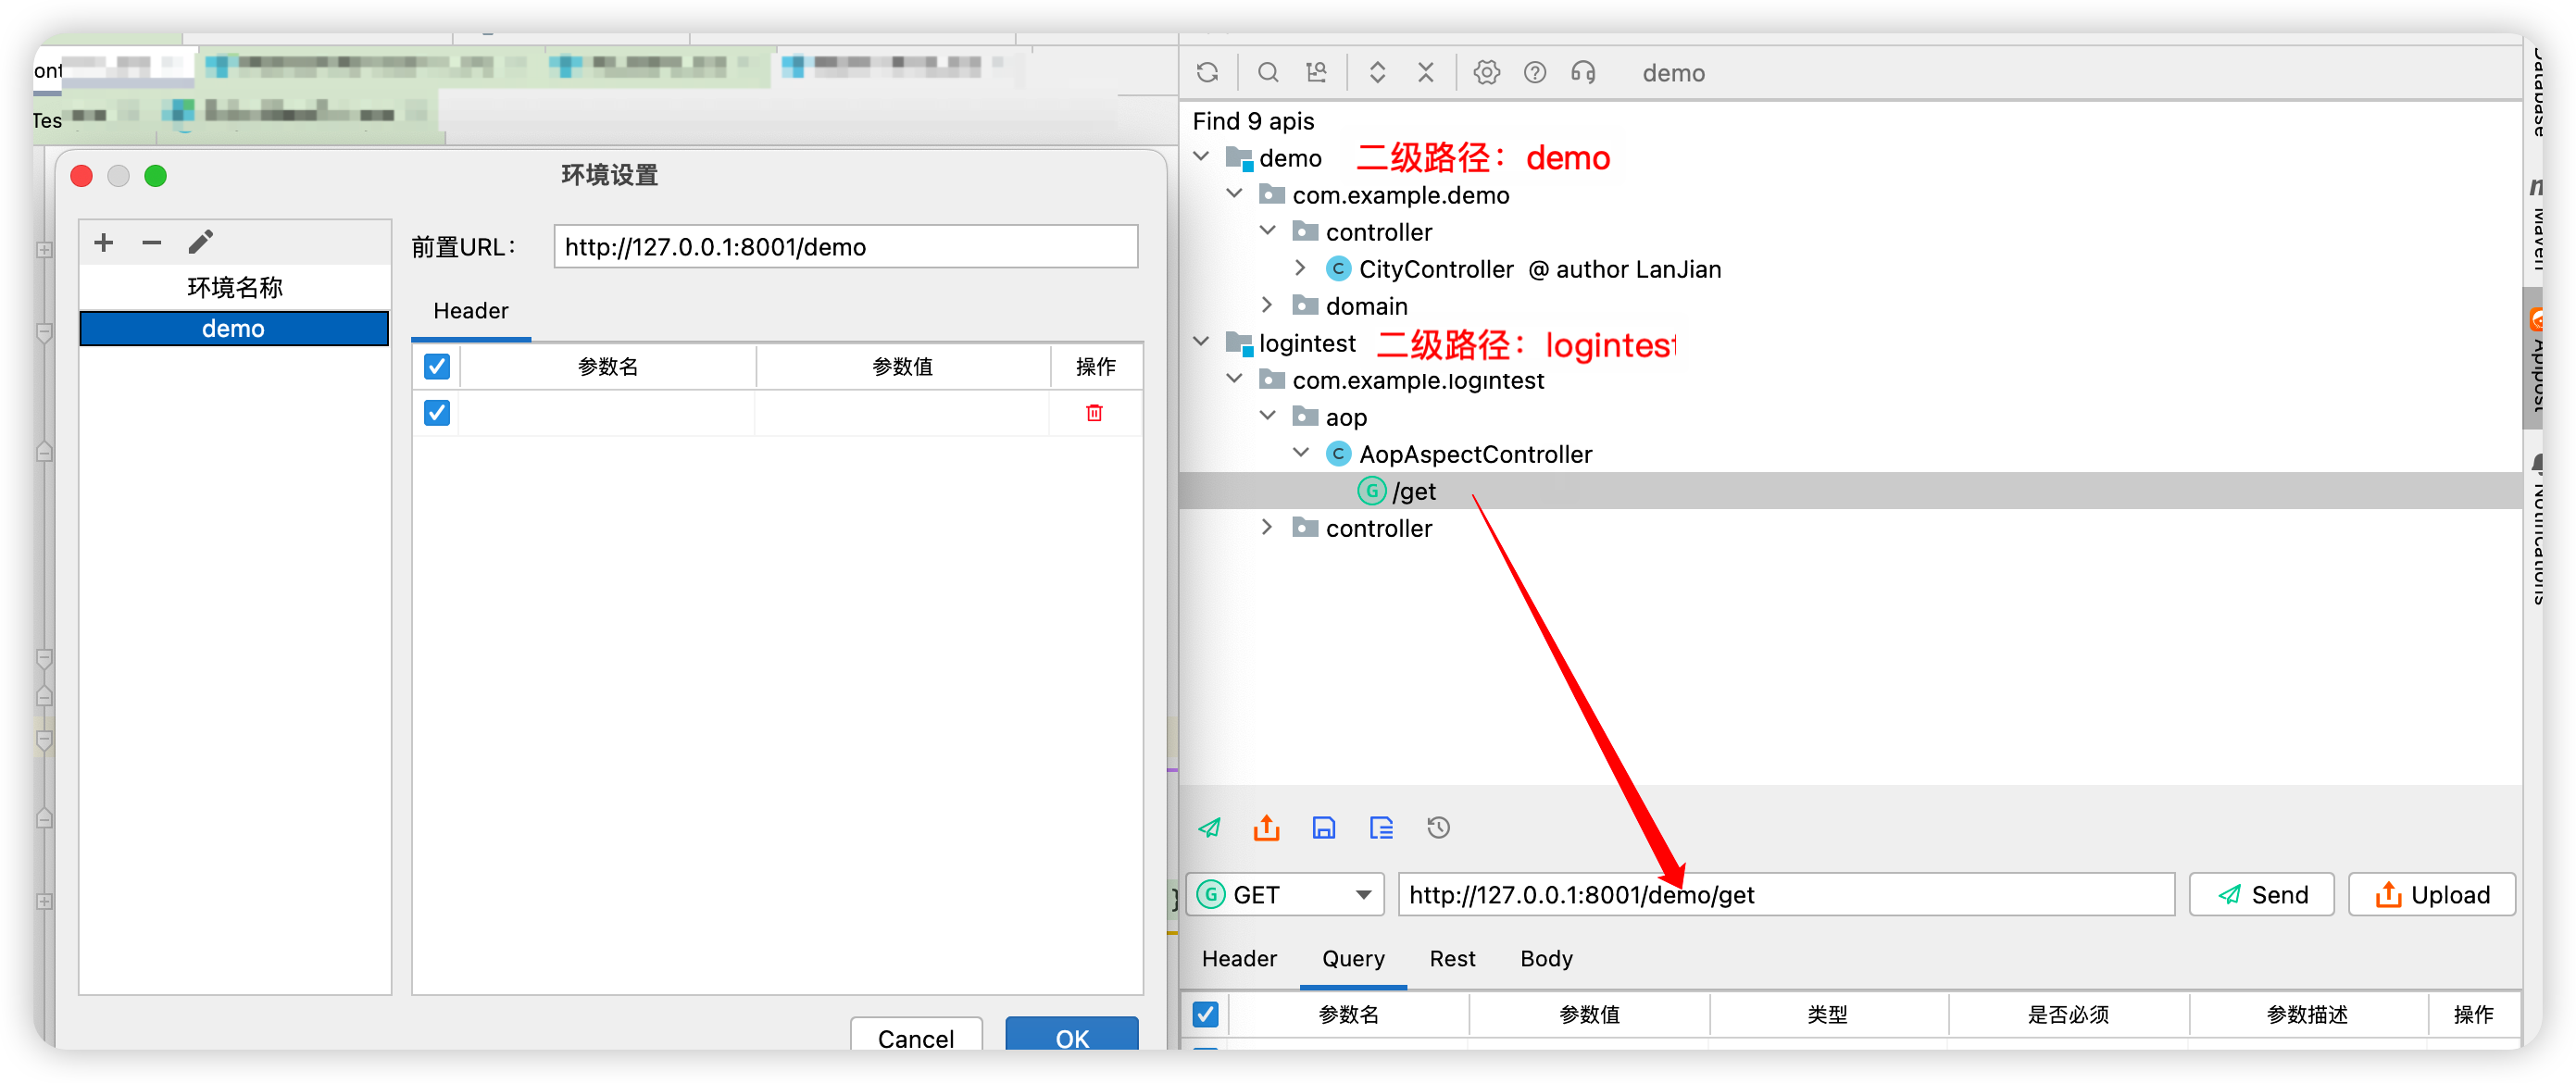Click the 参数名 header in the environment dialog
Screen dimensions: 2576x1083
pos(608,366)
